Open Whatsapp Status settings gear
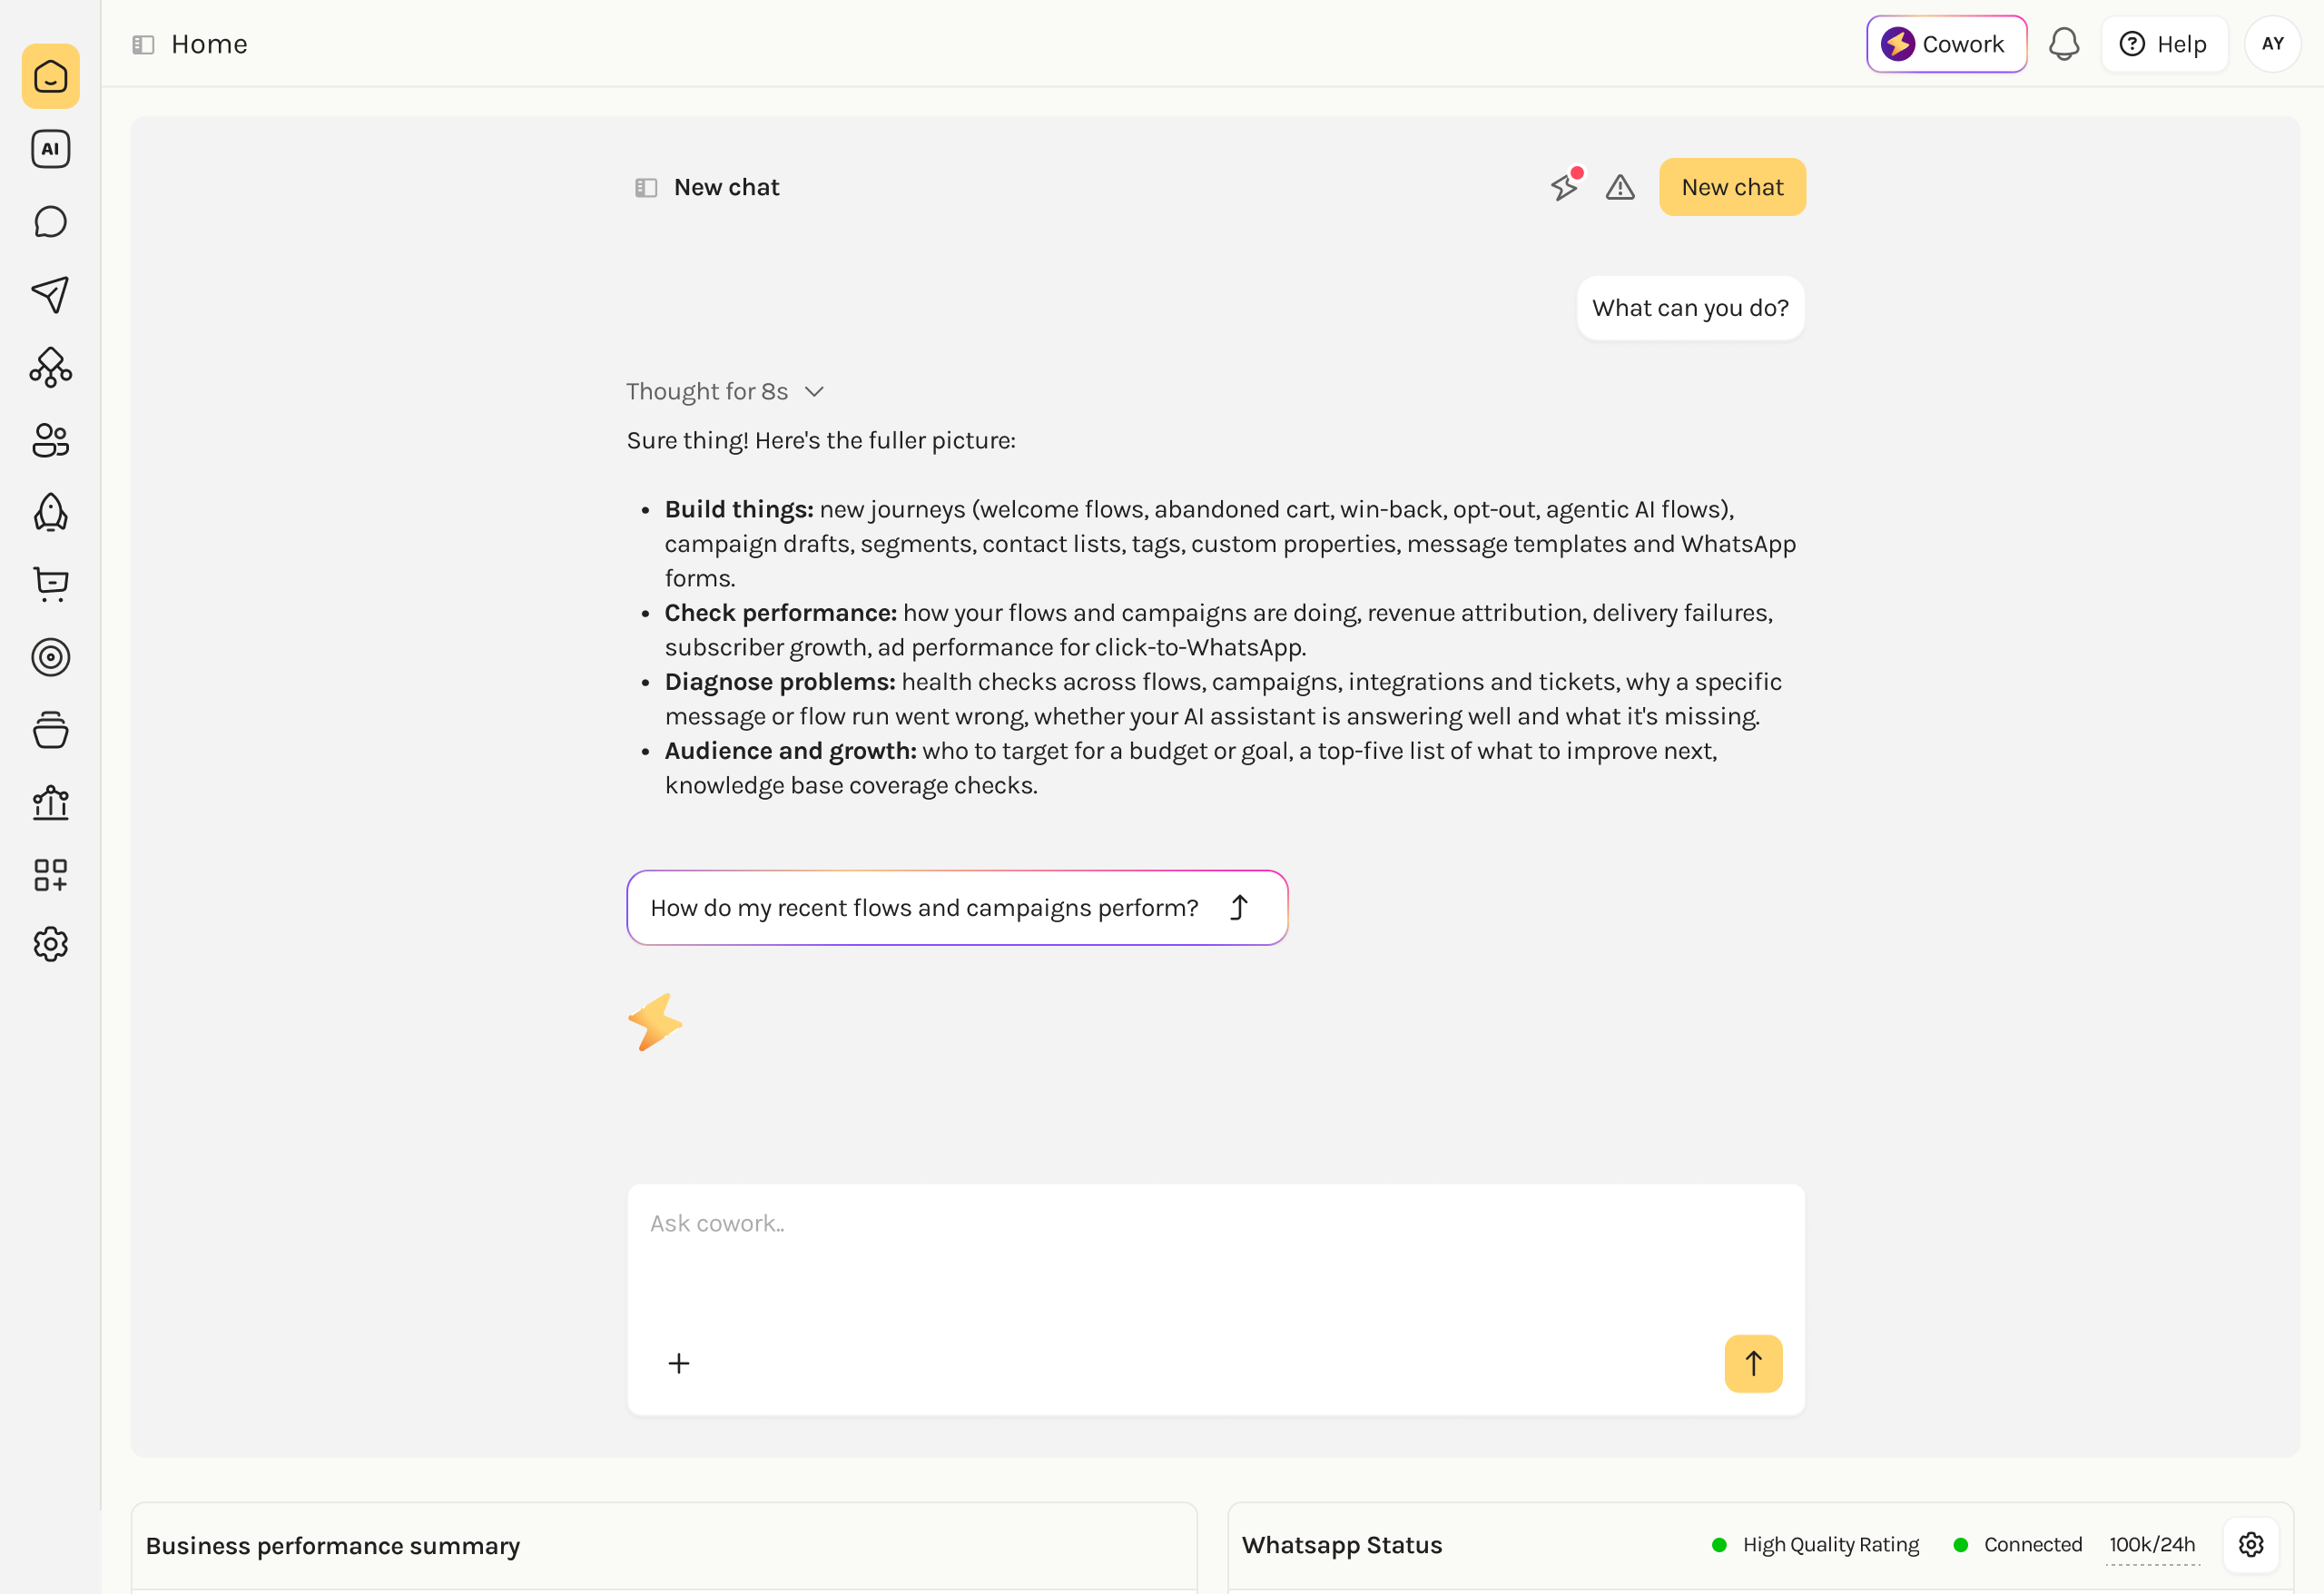This screenshot has width=2324, height=1594. coord(2251,1544)
